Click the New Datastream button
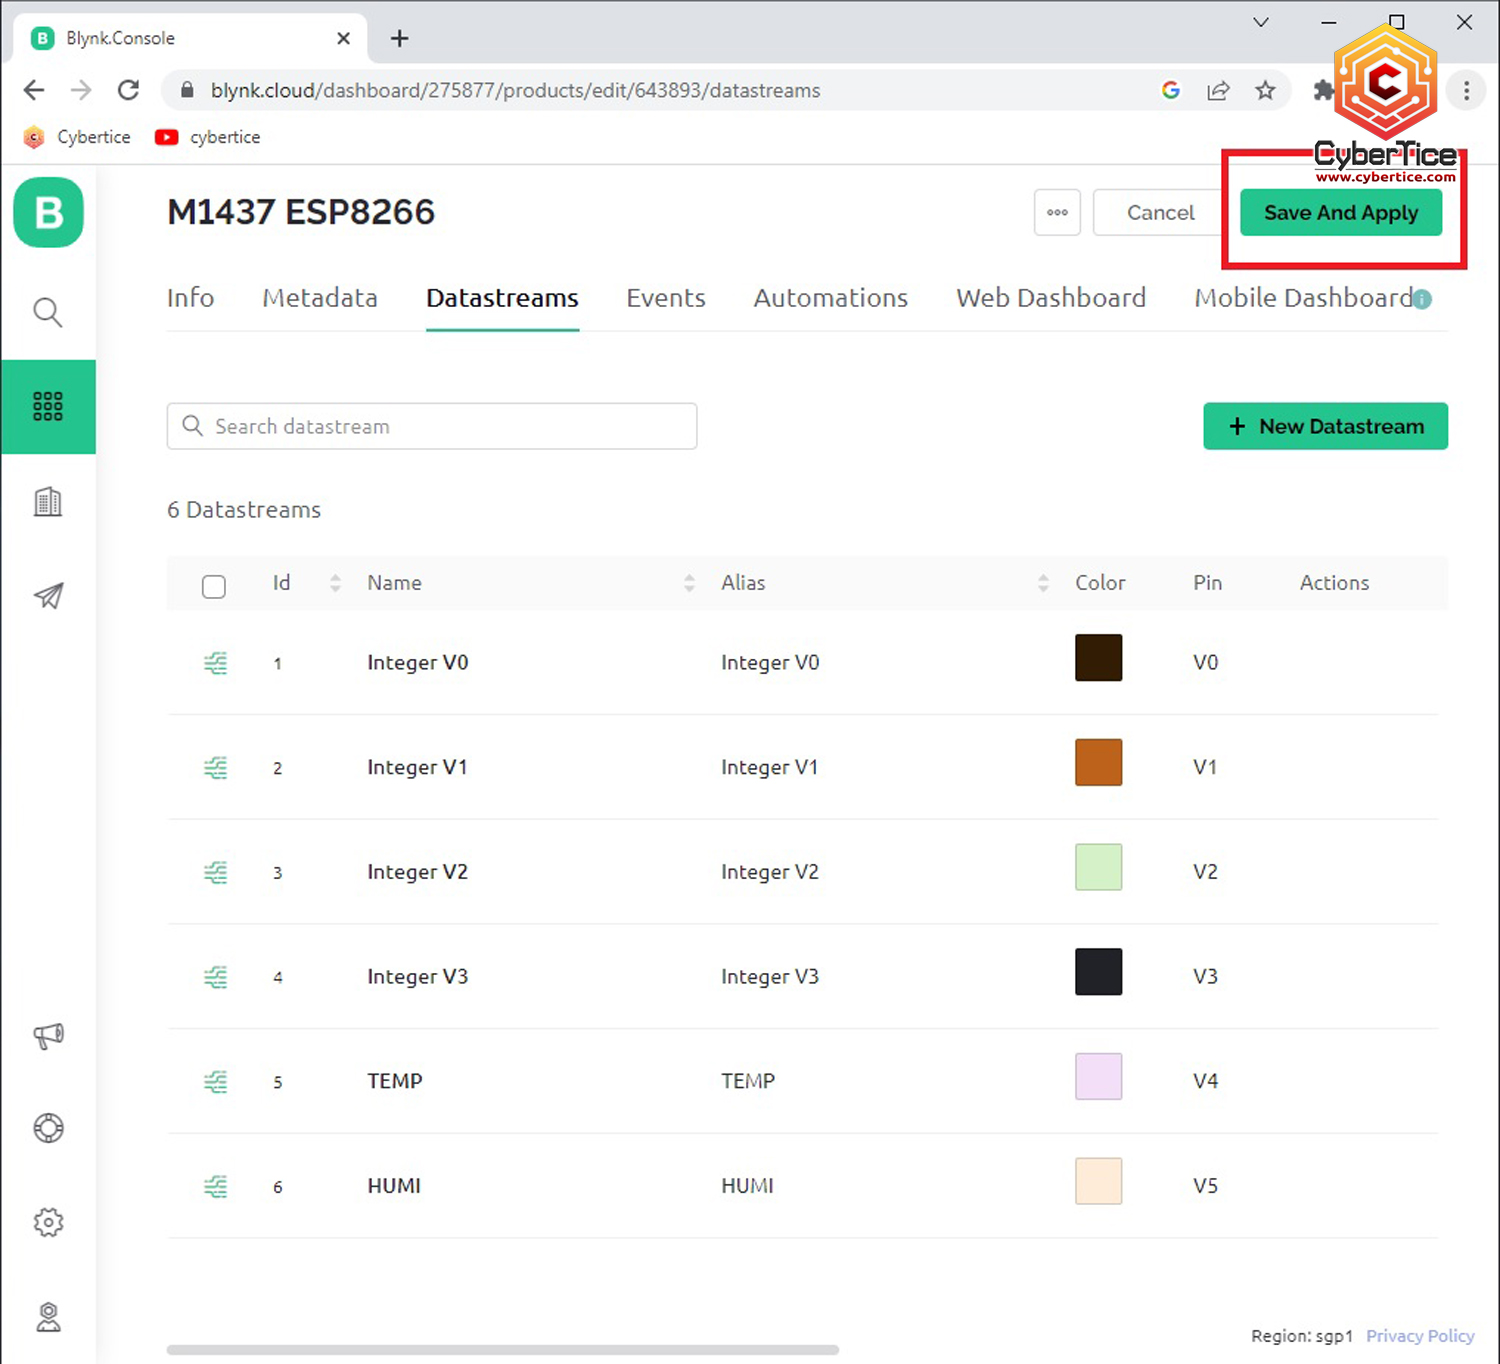Image resolution: width=1500 pixels, height=1364 pixels. [1325, 426]
